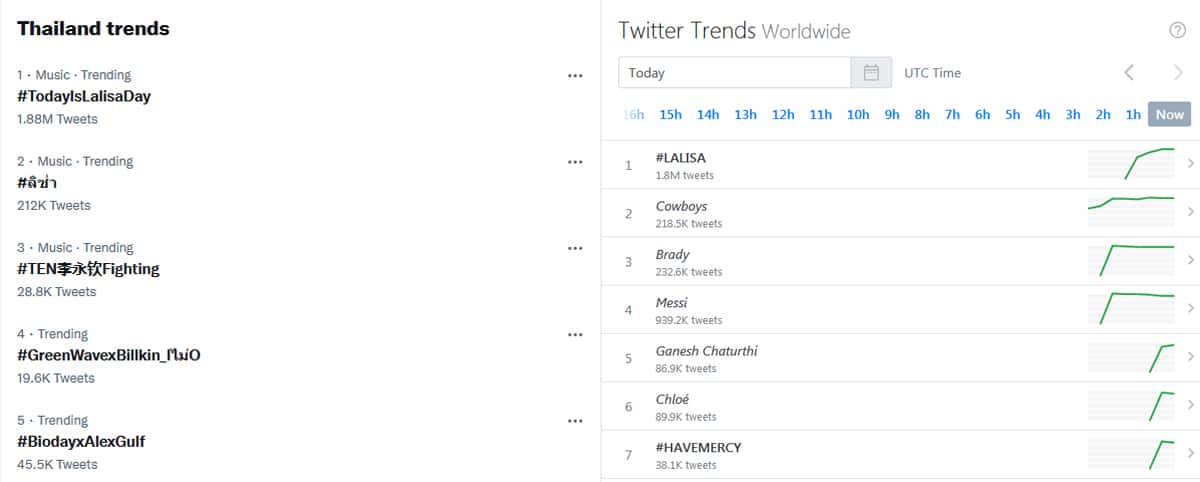The width and height of the screenshot is (1200, 482).
Task: Switch to the 5h time tab
Action: coord(1013,115)
